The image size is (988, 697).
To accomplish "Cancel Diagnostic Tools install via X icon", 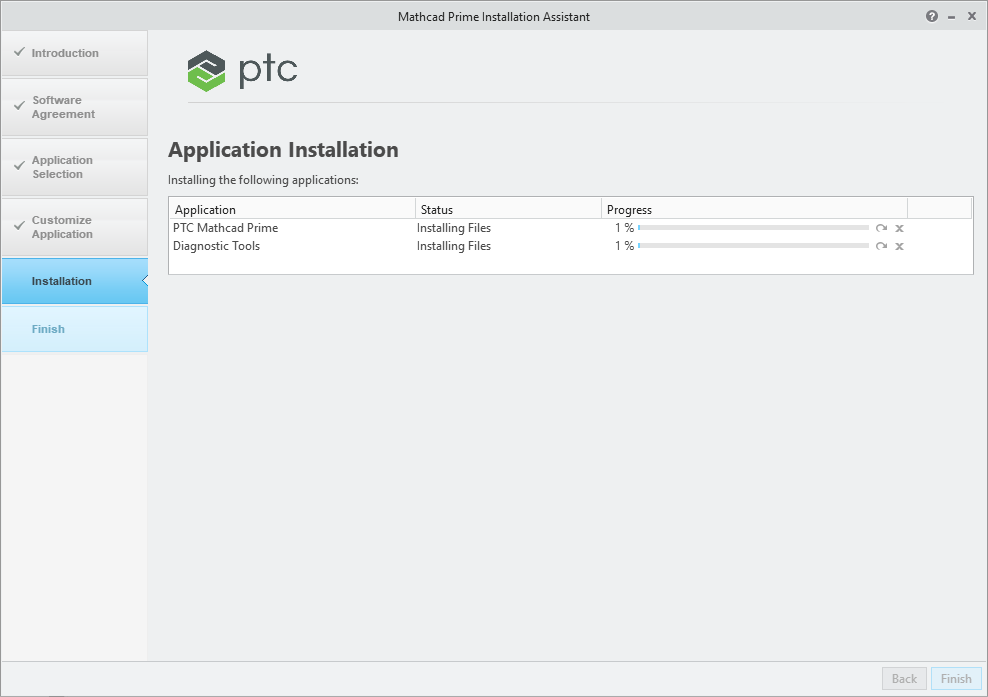I will (x=899, y=246).
